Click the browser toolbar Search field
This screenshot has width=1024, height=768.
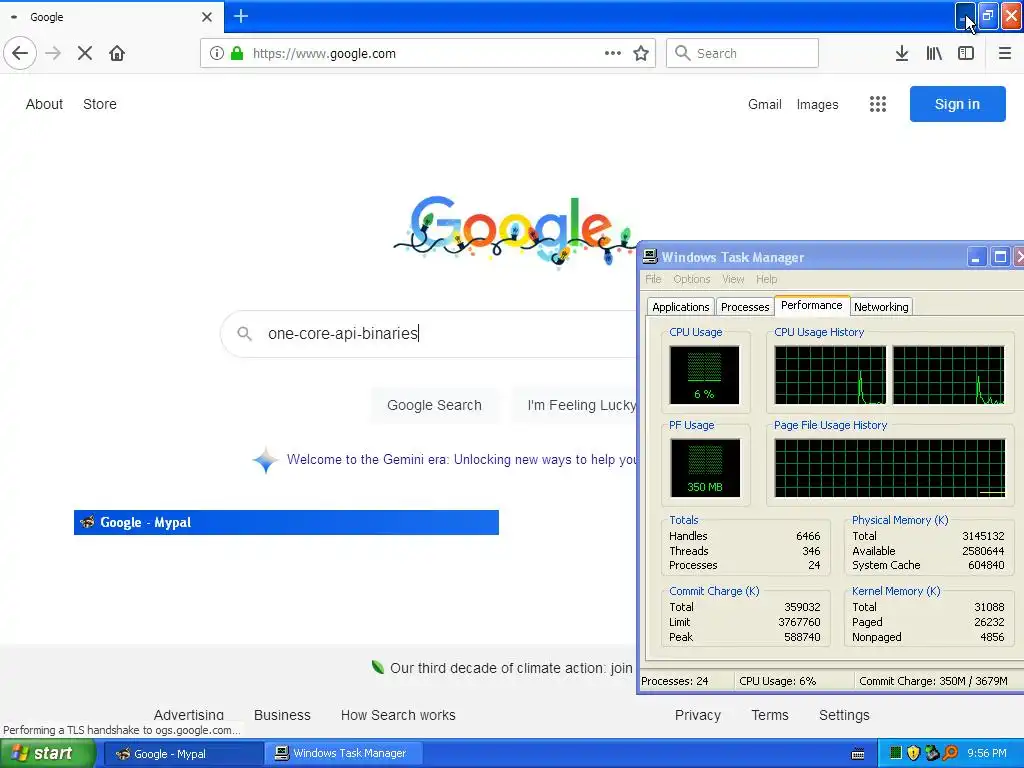pyautogui.click(x=742, y=53)
